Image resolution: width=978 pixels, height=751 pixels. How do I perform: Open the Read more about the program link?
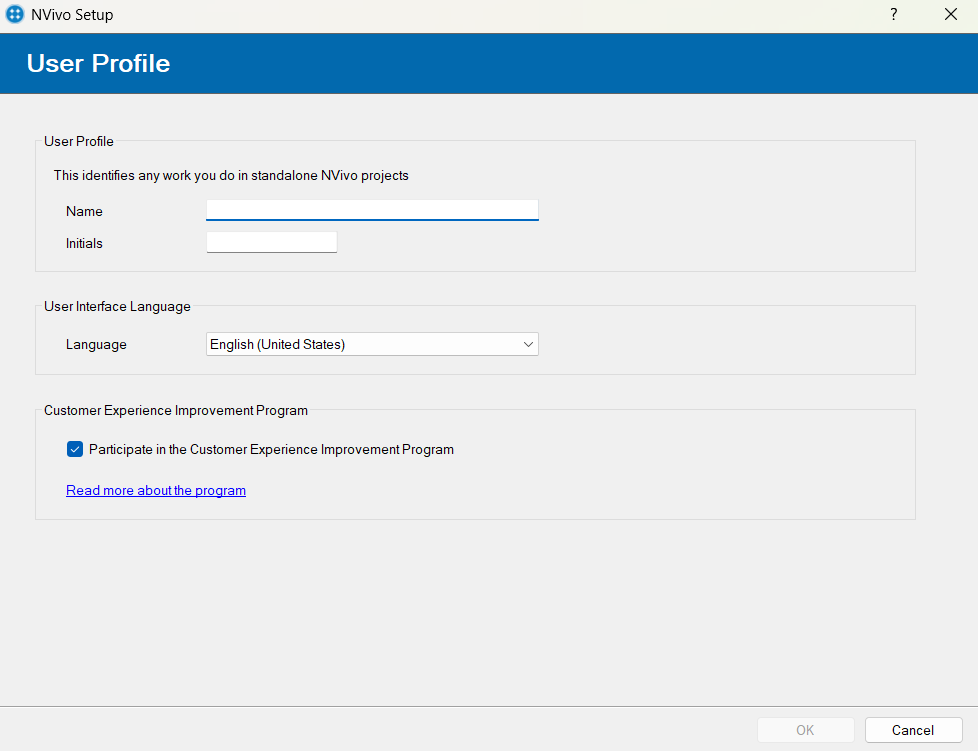click(155, 490)
